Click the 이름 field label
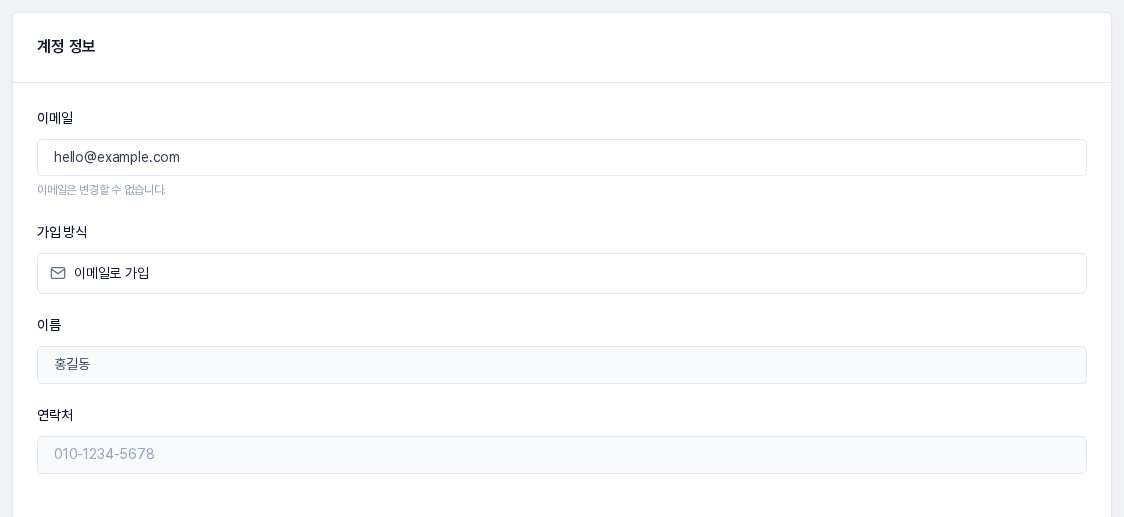 coord(49,326)
